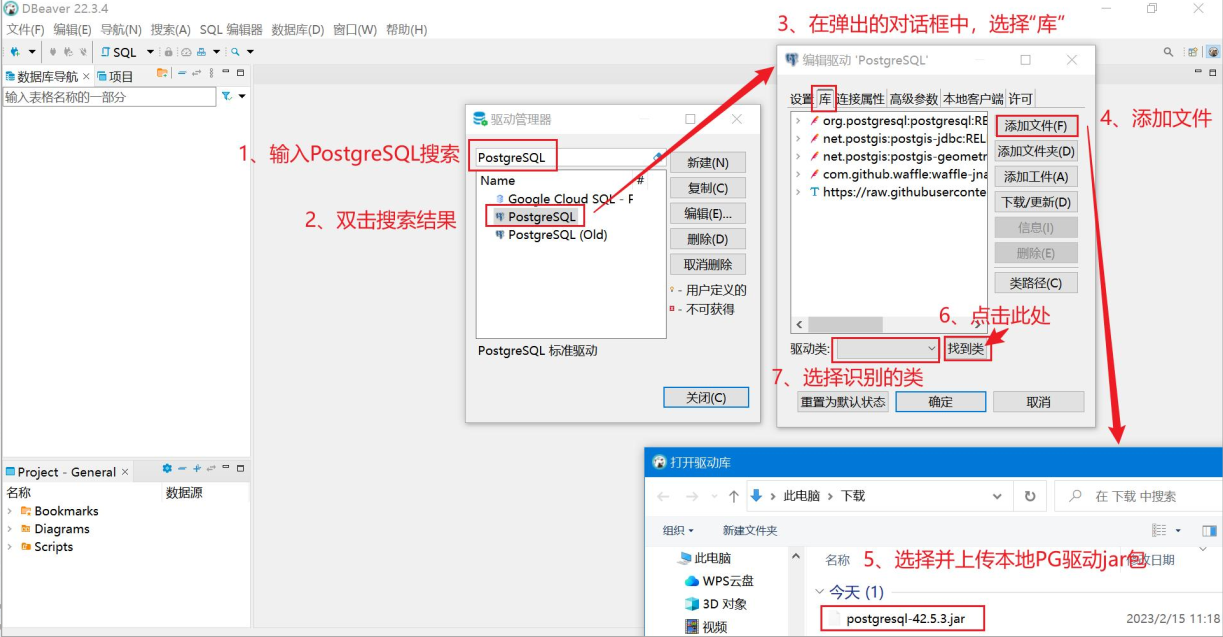The height and width of the screenshot is (637, 1223).
Task: Toggle link-with-editor double-arrow icon
Action: tap(196, 73)
